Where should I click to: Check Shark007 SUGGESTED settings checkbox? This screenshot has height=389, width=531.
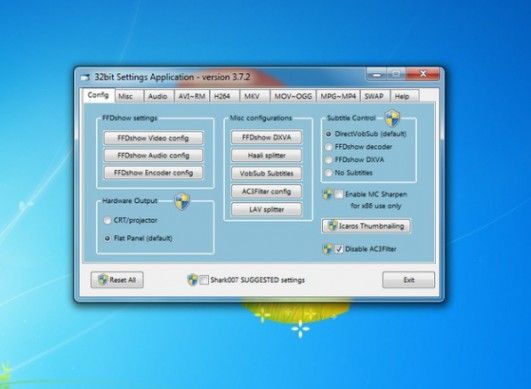click(204, 280)
